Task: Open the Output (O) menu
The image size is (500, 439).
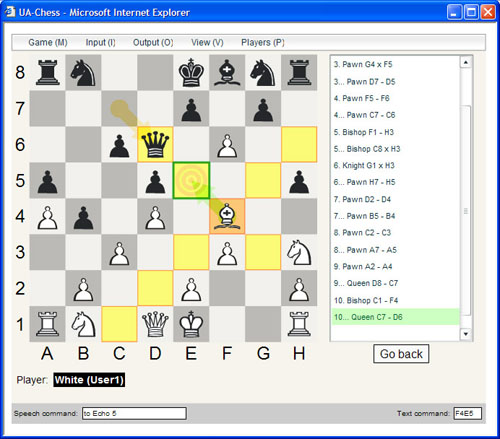Action: [153, 43]
